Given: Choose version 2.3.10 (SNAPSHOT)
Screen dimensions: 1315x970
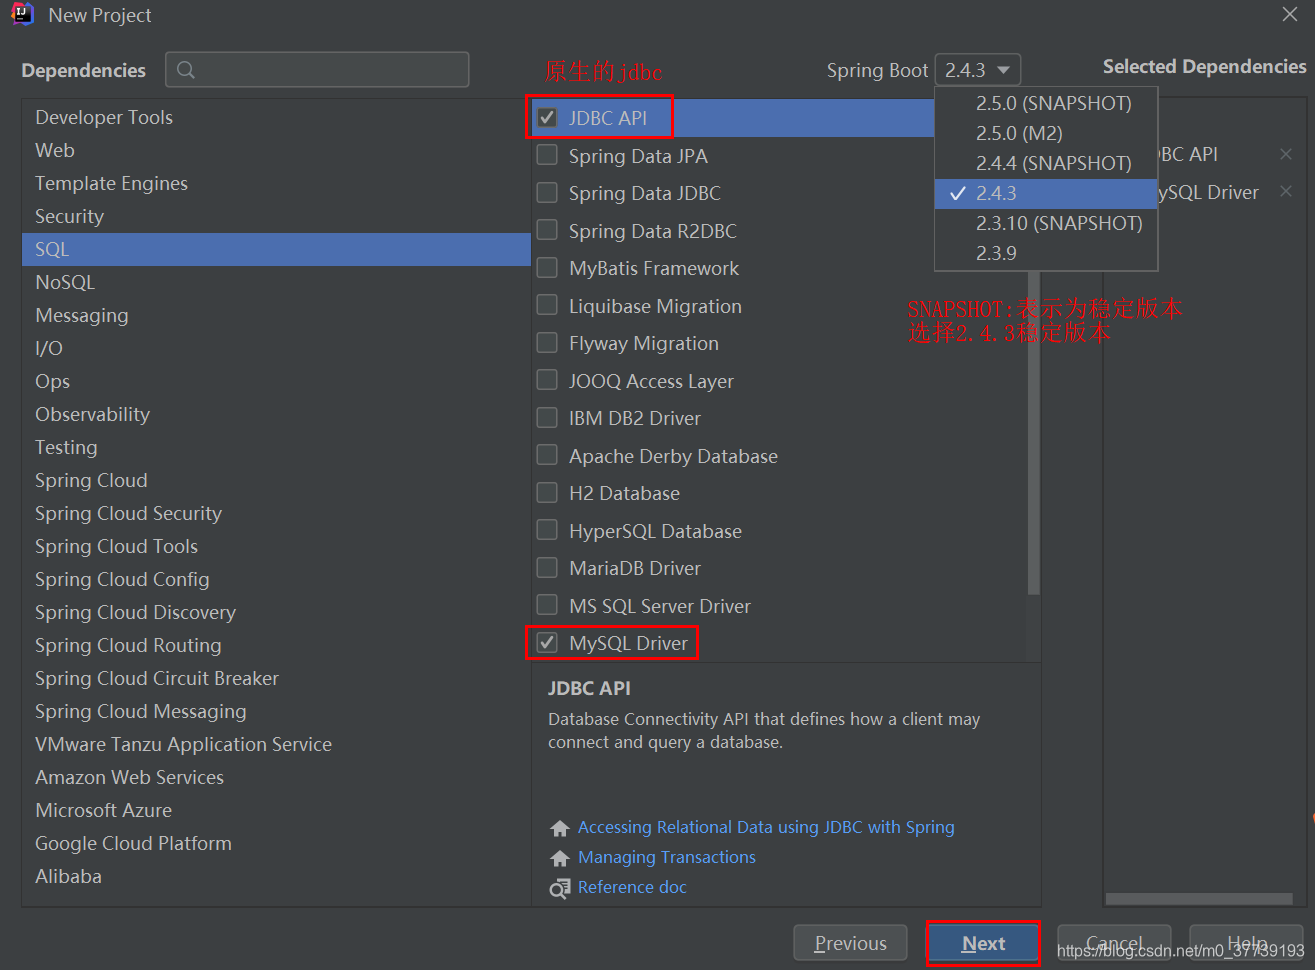Looking at the screenshot, I should pos(1046,223).
